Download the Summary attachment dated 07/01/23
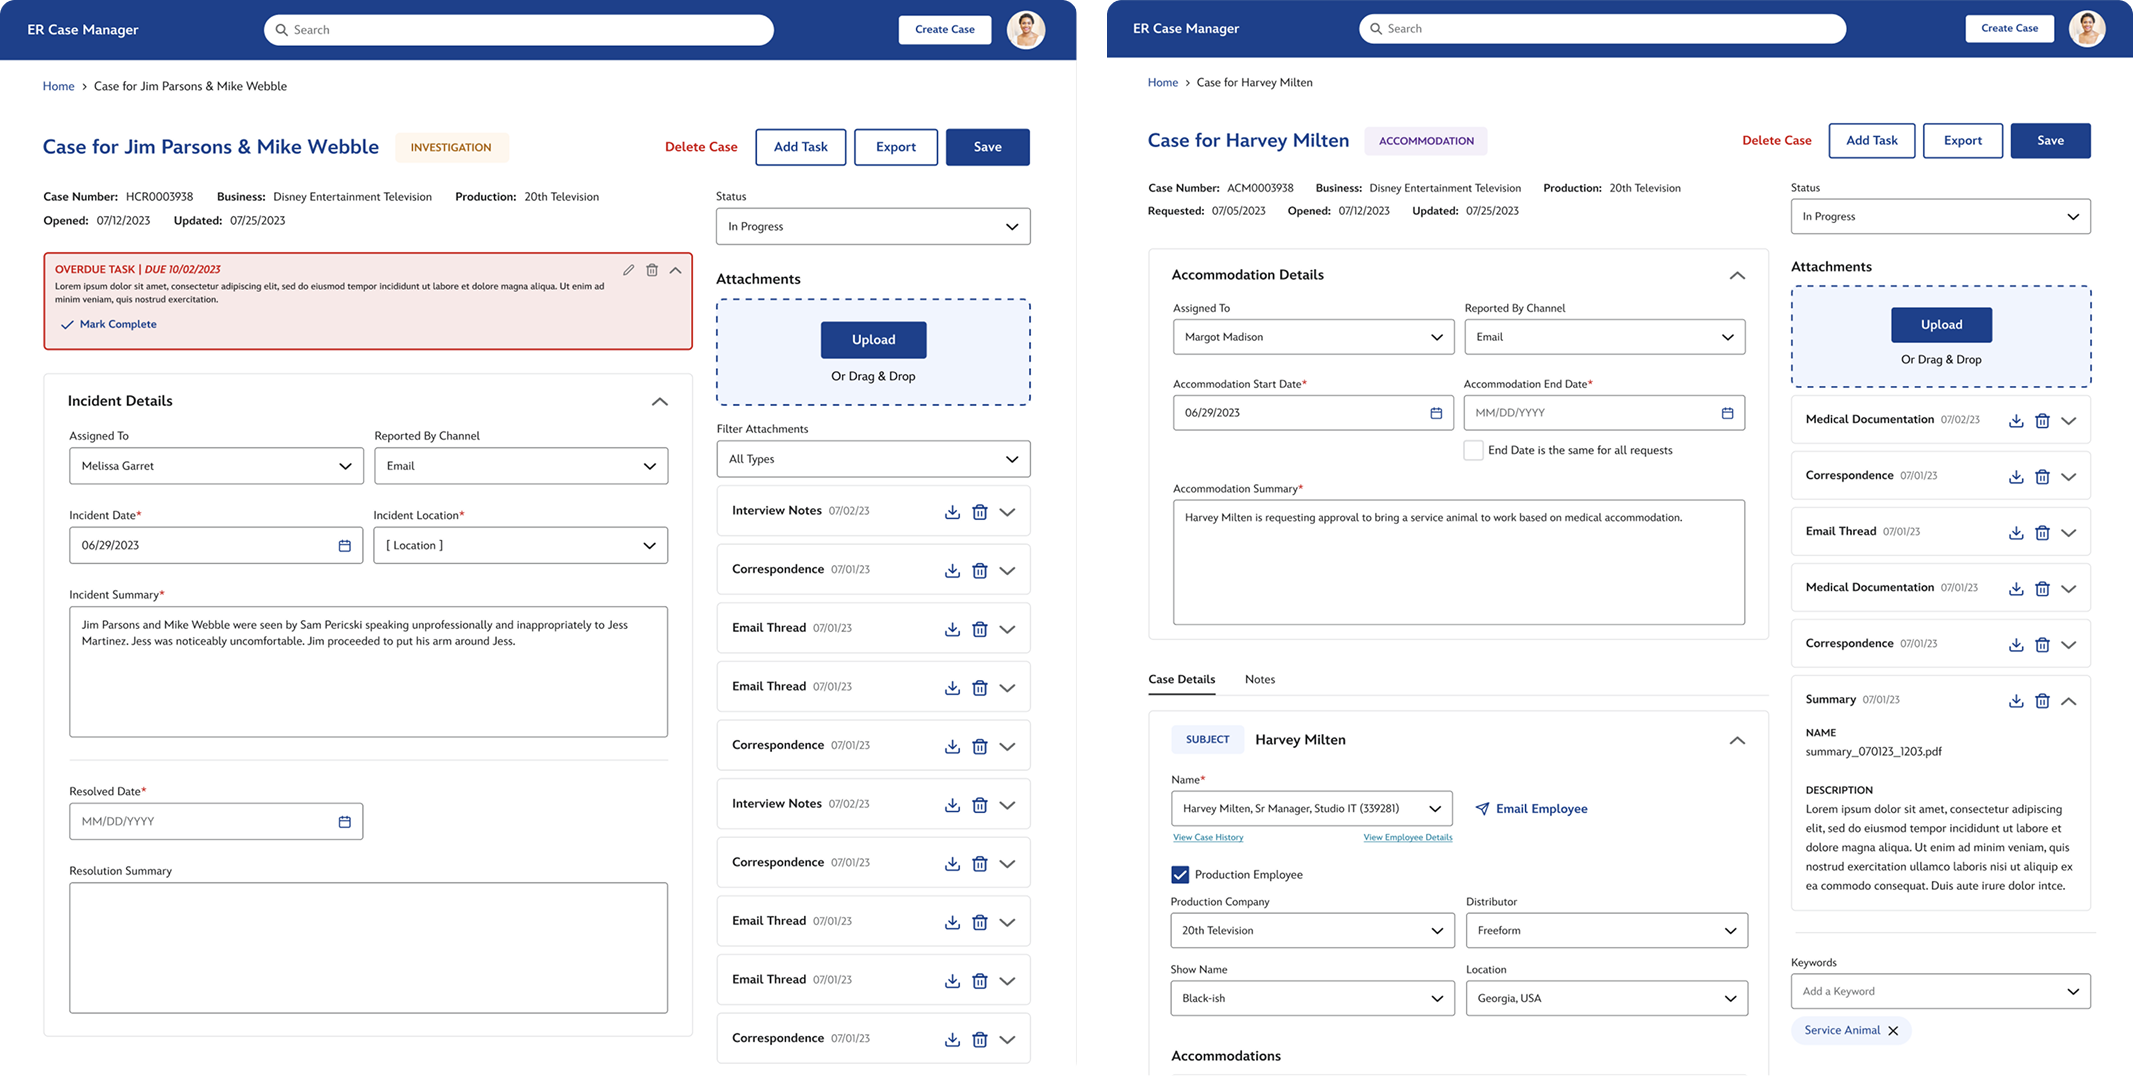This screenshot has height=1076, width=2133. pos(2016,701)
